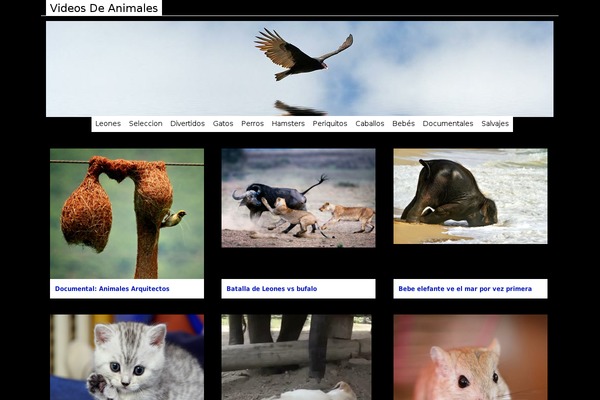
Task: Open the weaver bird nest thumbnail
Action: click(x=127, y=214)
